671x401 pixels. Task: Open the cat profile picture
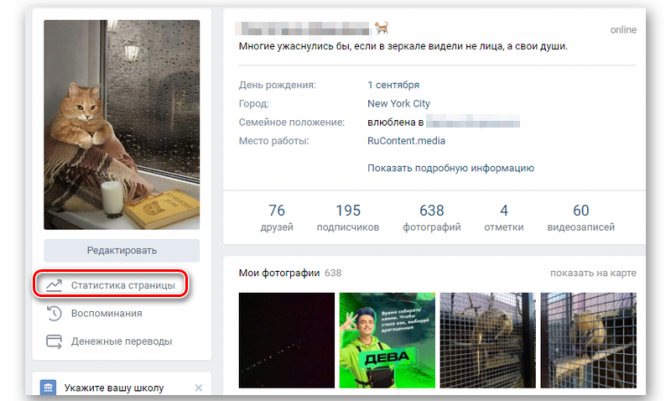click(x=122, y=125)
